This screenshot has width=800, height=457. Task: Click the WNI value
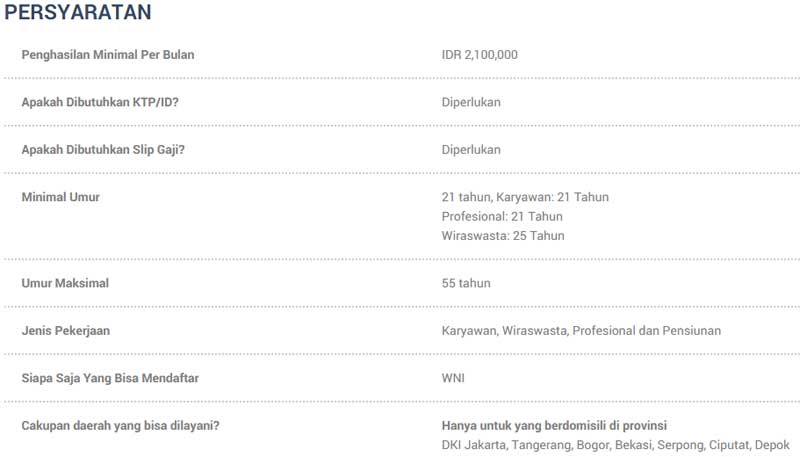(453, 378)
